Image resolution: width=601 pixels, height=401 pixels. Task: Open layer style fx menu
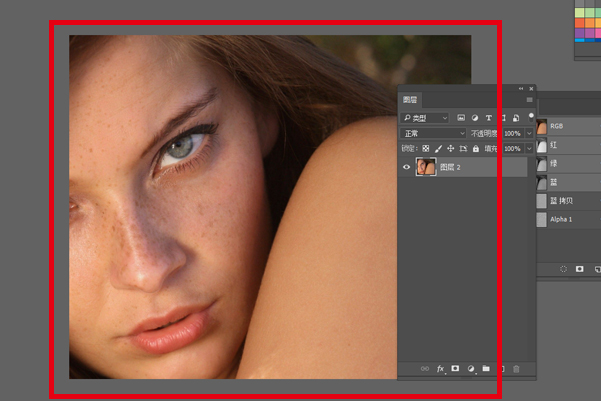click(x=440, y=369)
